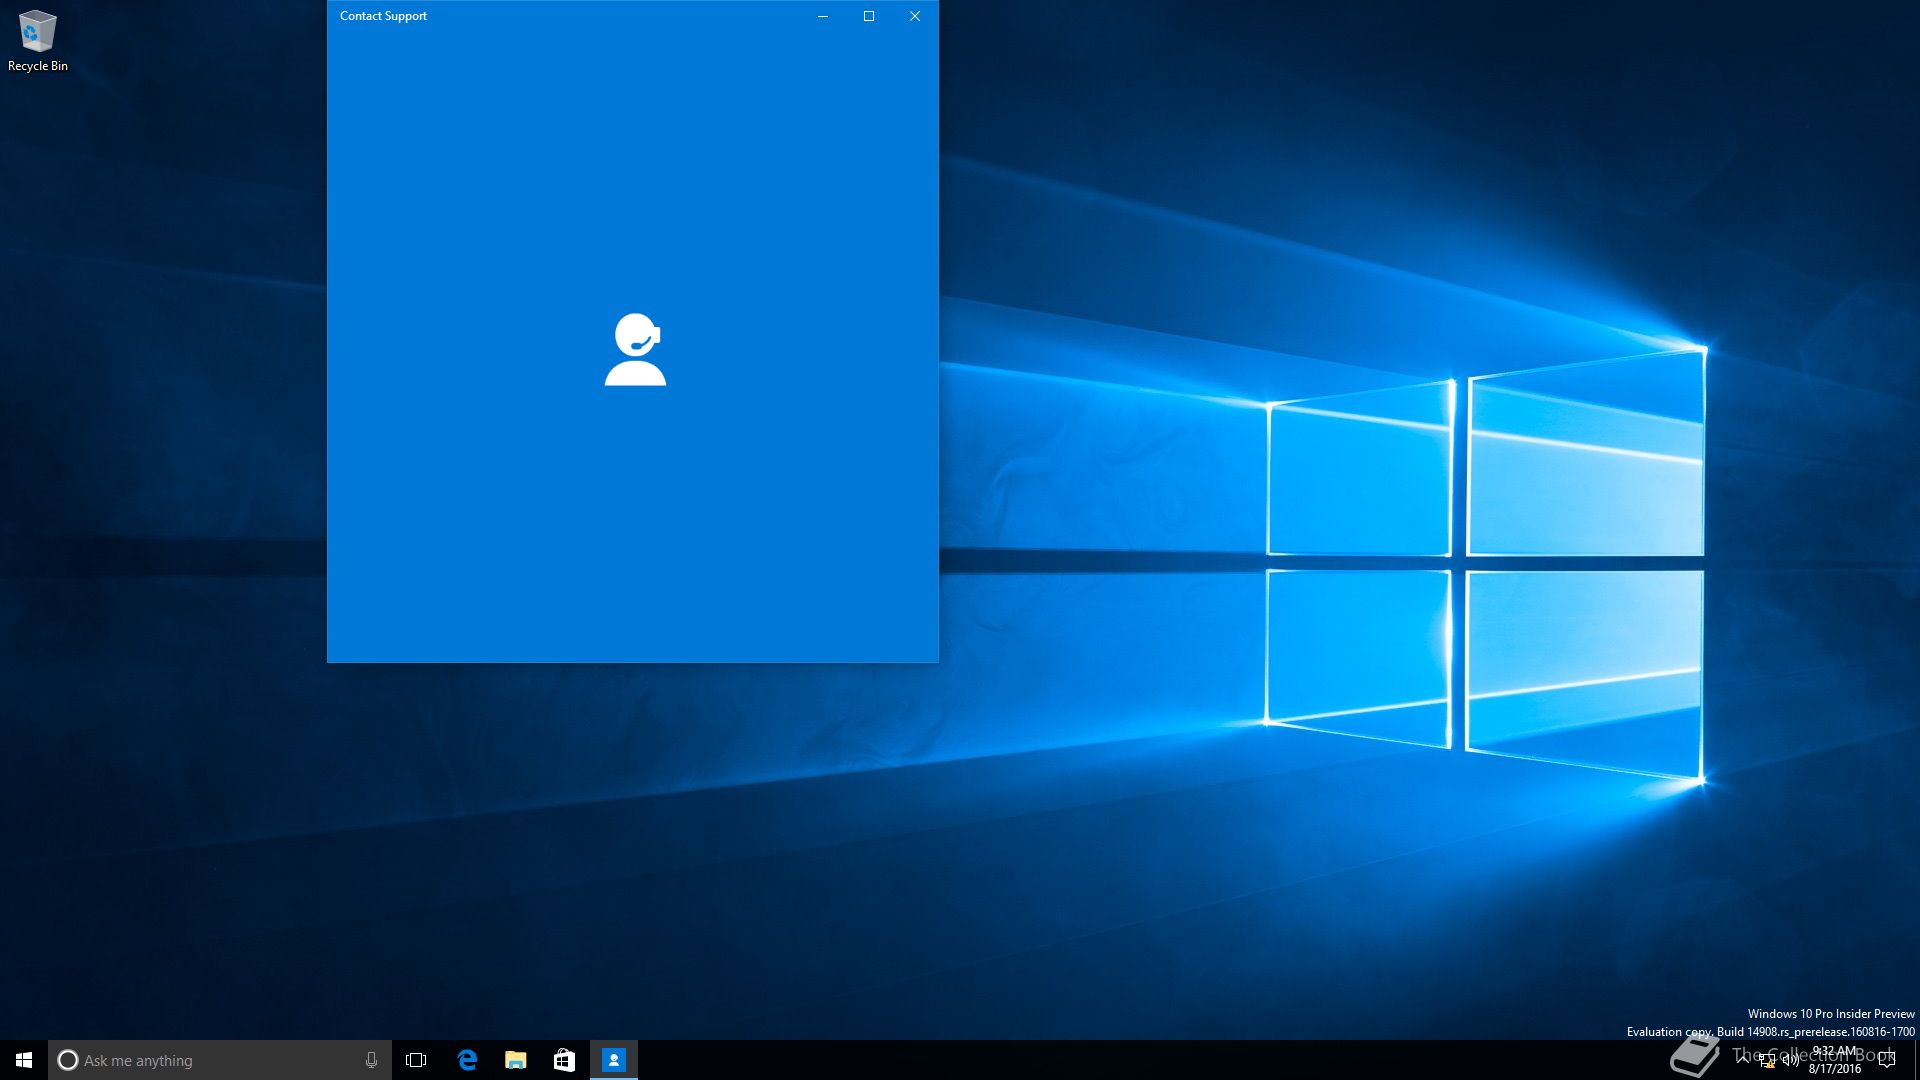Minimize the Contact Support window

pyautogui.click(x=823, y=16)
